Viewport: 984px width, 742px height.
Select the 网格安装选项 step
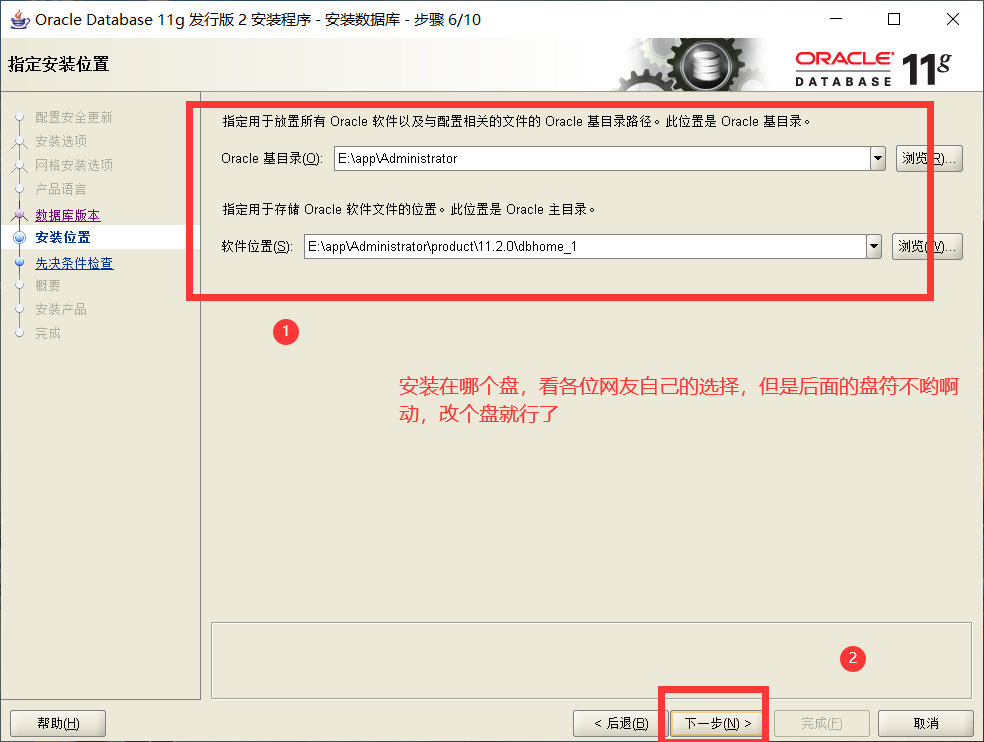(x=74, y=165)
